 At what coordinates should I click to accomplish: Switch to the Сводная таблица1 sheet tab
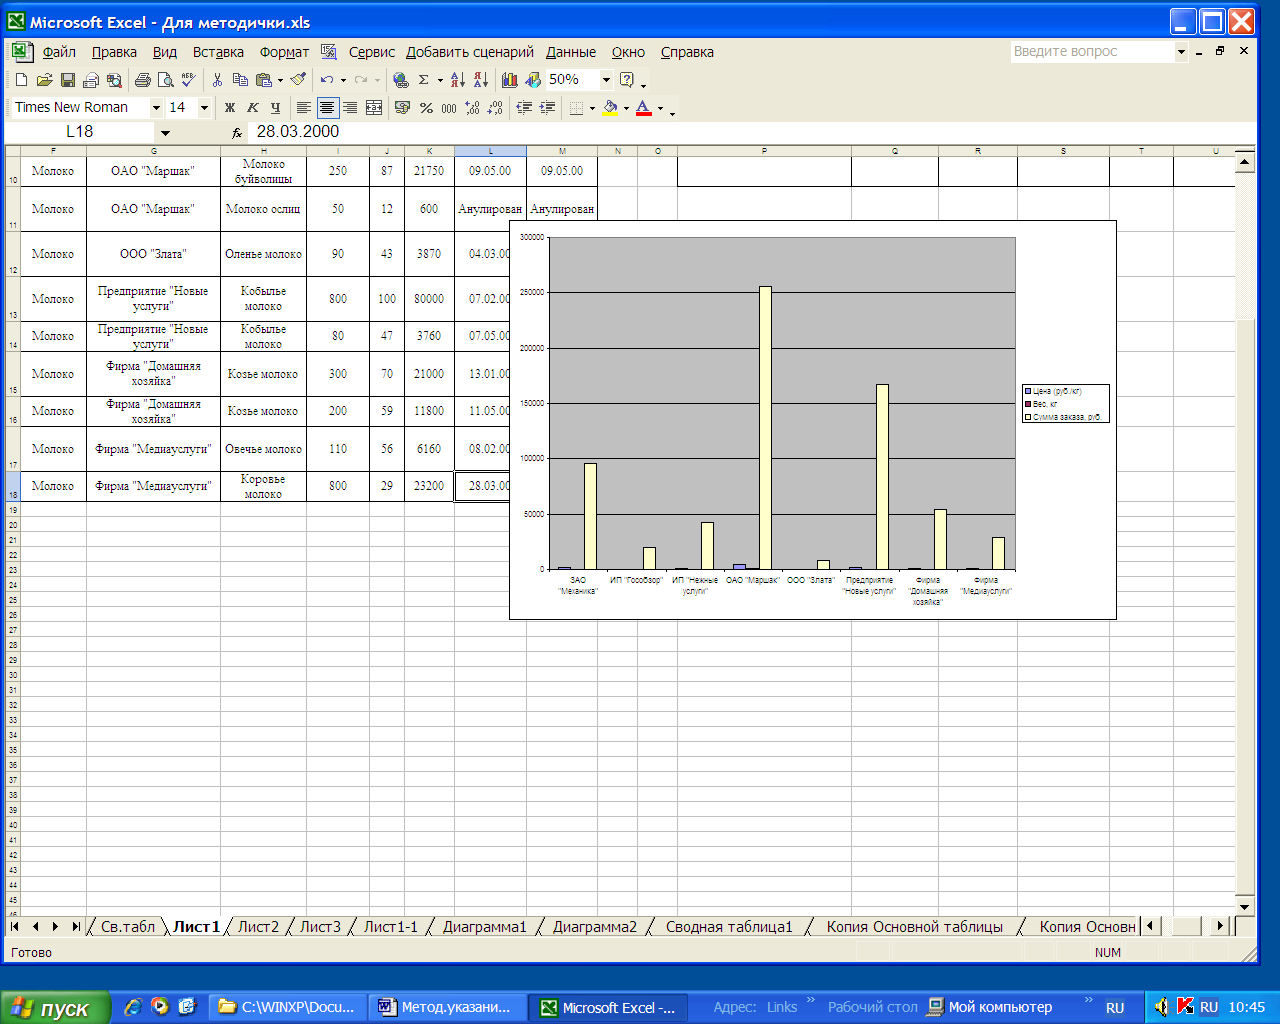tap(729, 927)
